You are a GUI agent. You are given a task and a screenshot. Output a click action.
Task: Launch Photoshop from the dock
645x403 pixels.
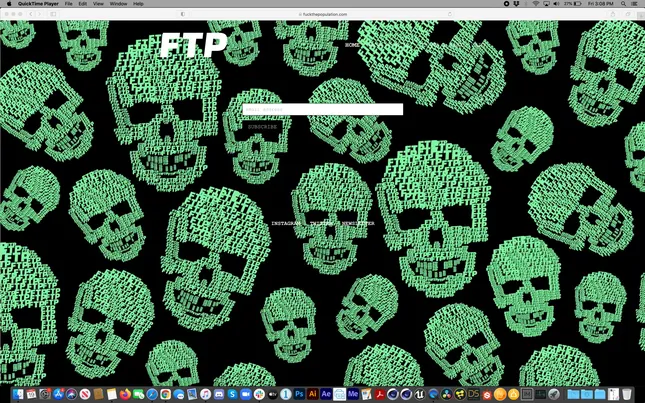click(299, 394)
